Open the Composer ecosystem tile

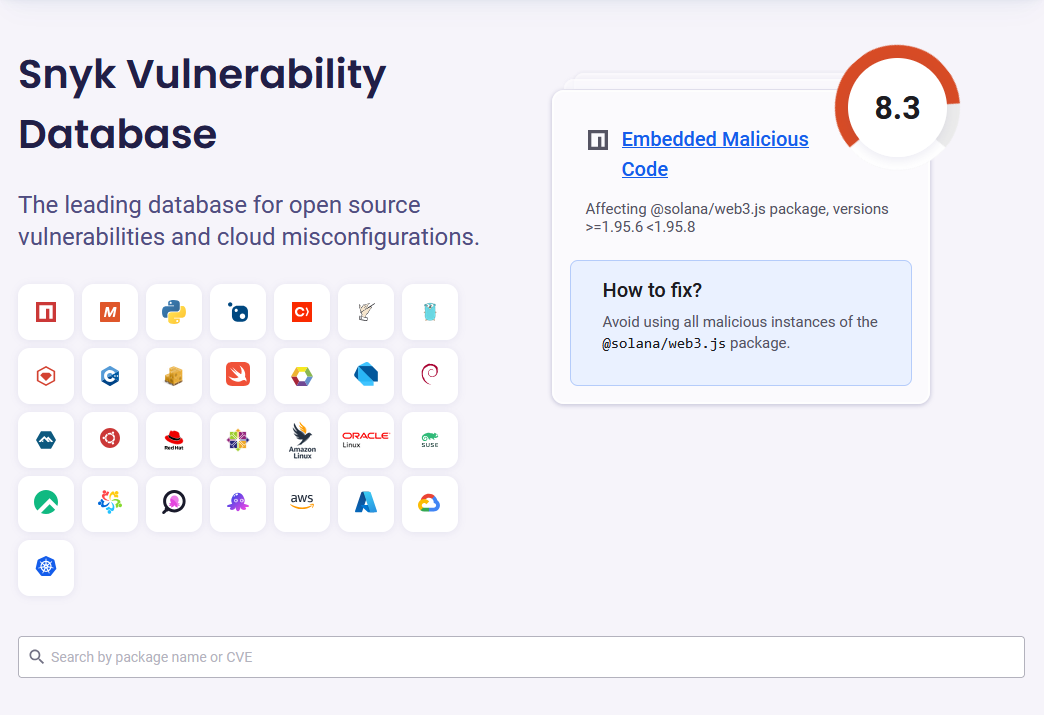coord(366,312)
